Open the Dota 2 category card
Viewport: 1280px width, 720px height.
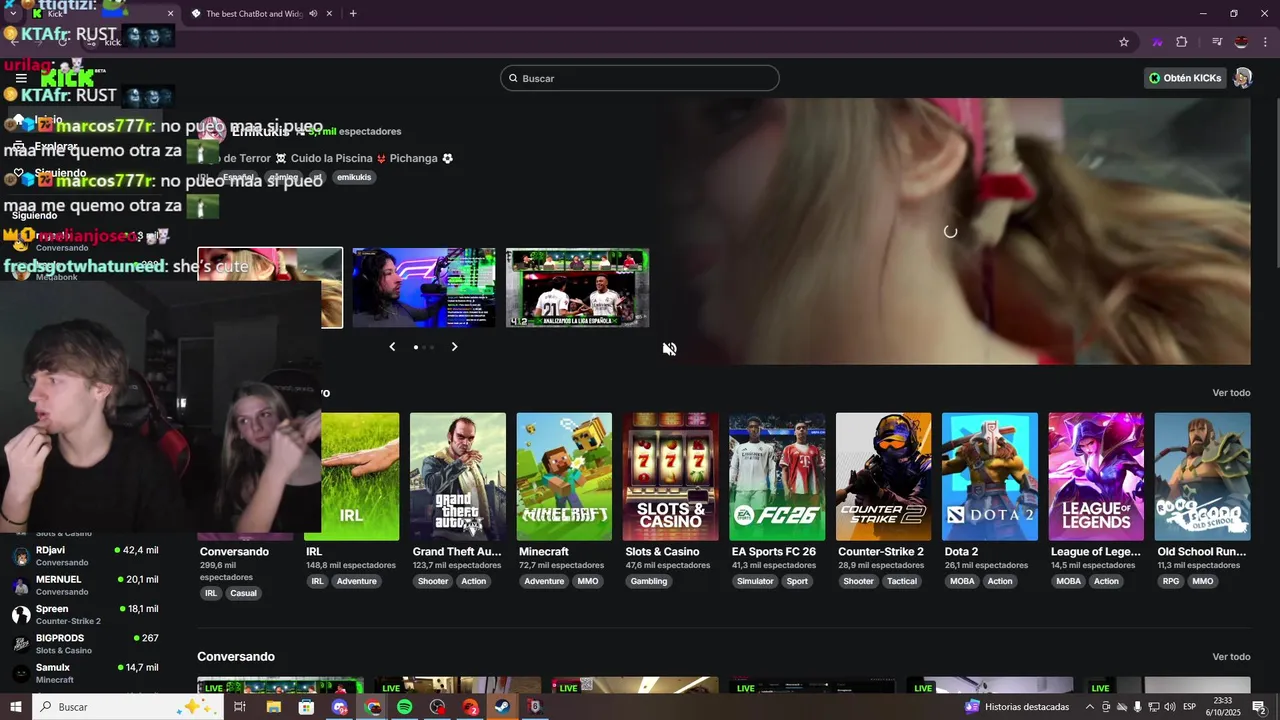pos(990,477)
